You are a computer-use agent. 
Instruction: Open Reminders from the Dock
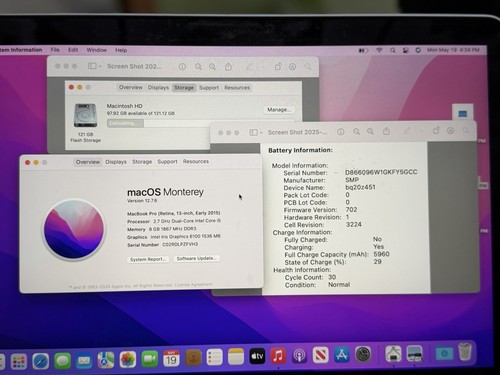click(214, 358)
